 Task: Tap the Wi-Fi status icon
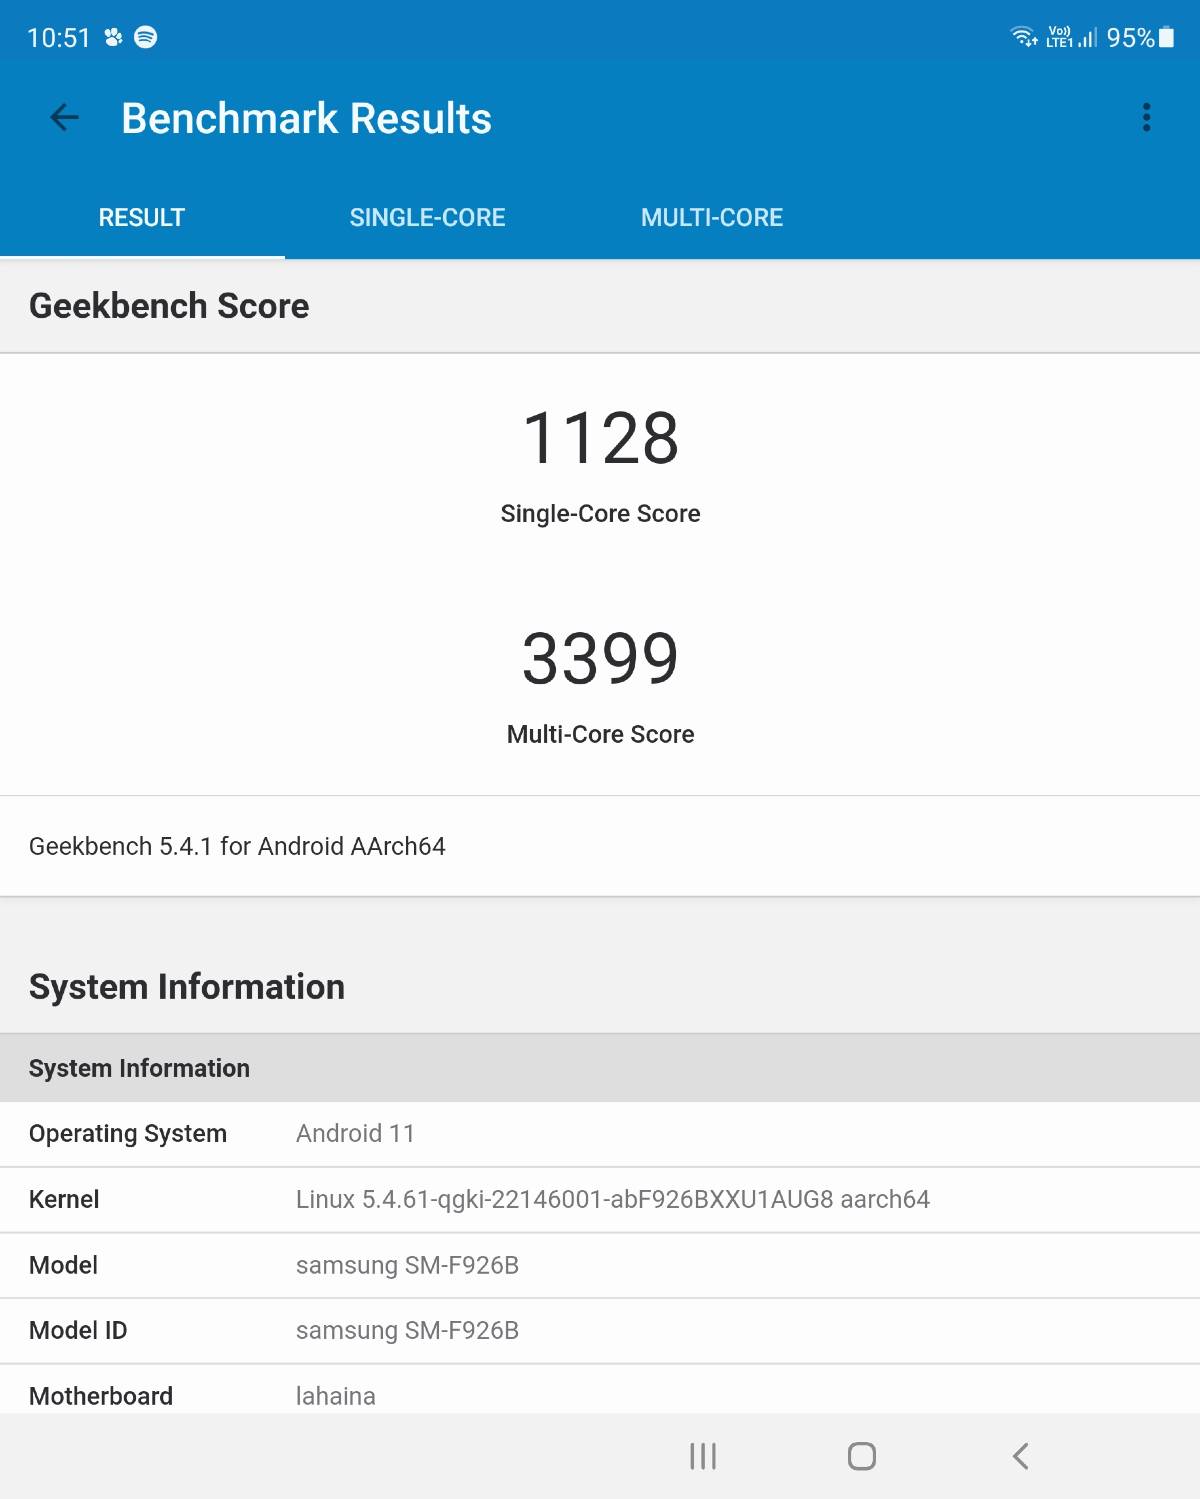1024,38
